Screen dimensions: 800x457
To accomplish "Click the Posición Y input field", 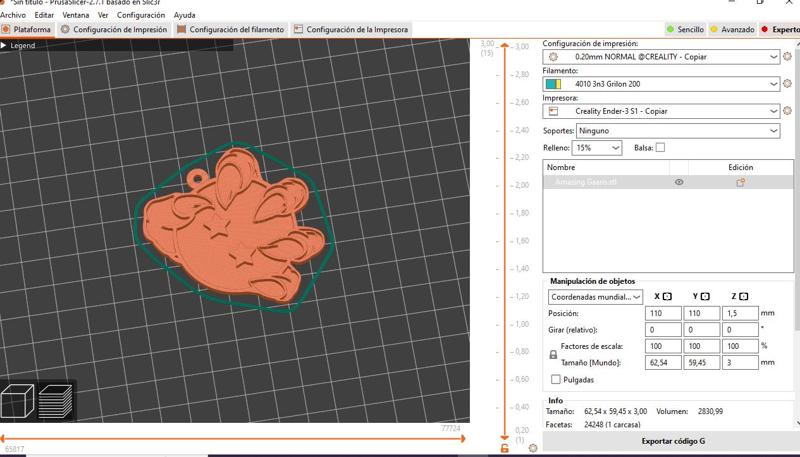I will click(x=702, y=313).
